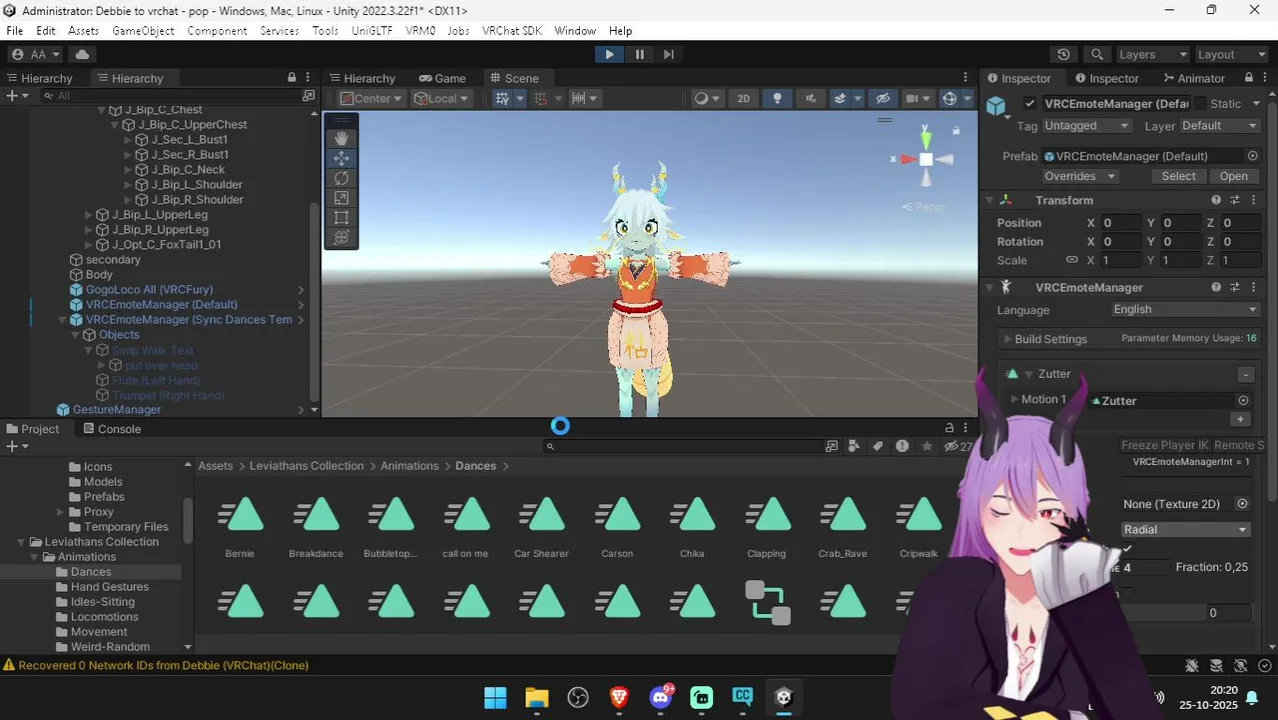
Task: Click the Zutter minus remove button
Action: [x=1245, y=374]
